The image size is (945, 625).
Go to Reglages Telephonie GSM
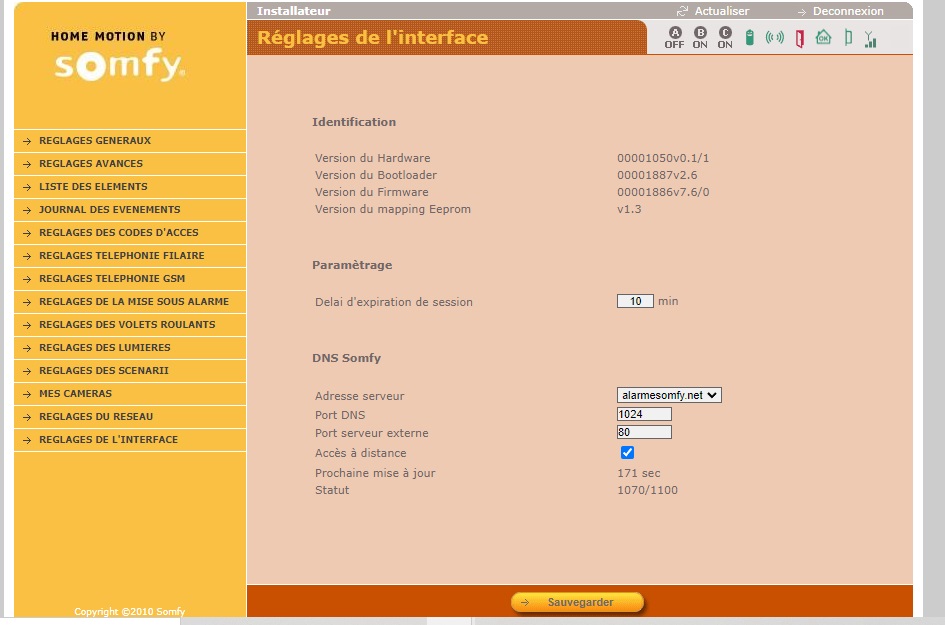130,278
